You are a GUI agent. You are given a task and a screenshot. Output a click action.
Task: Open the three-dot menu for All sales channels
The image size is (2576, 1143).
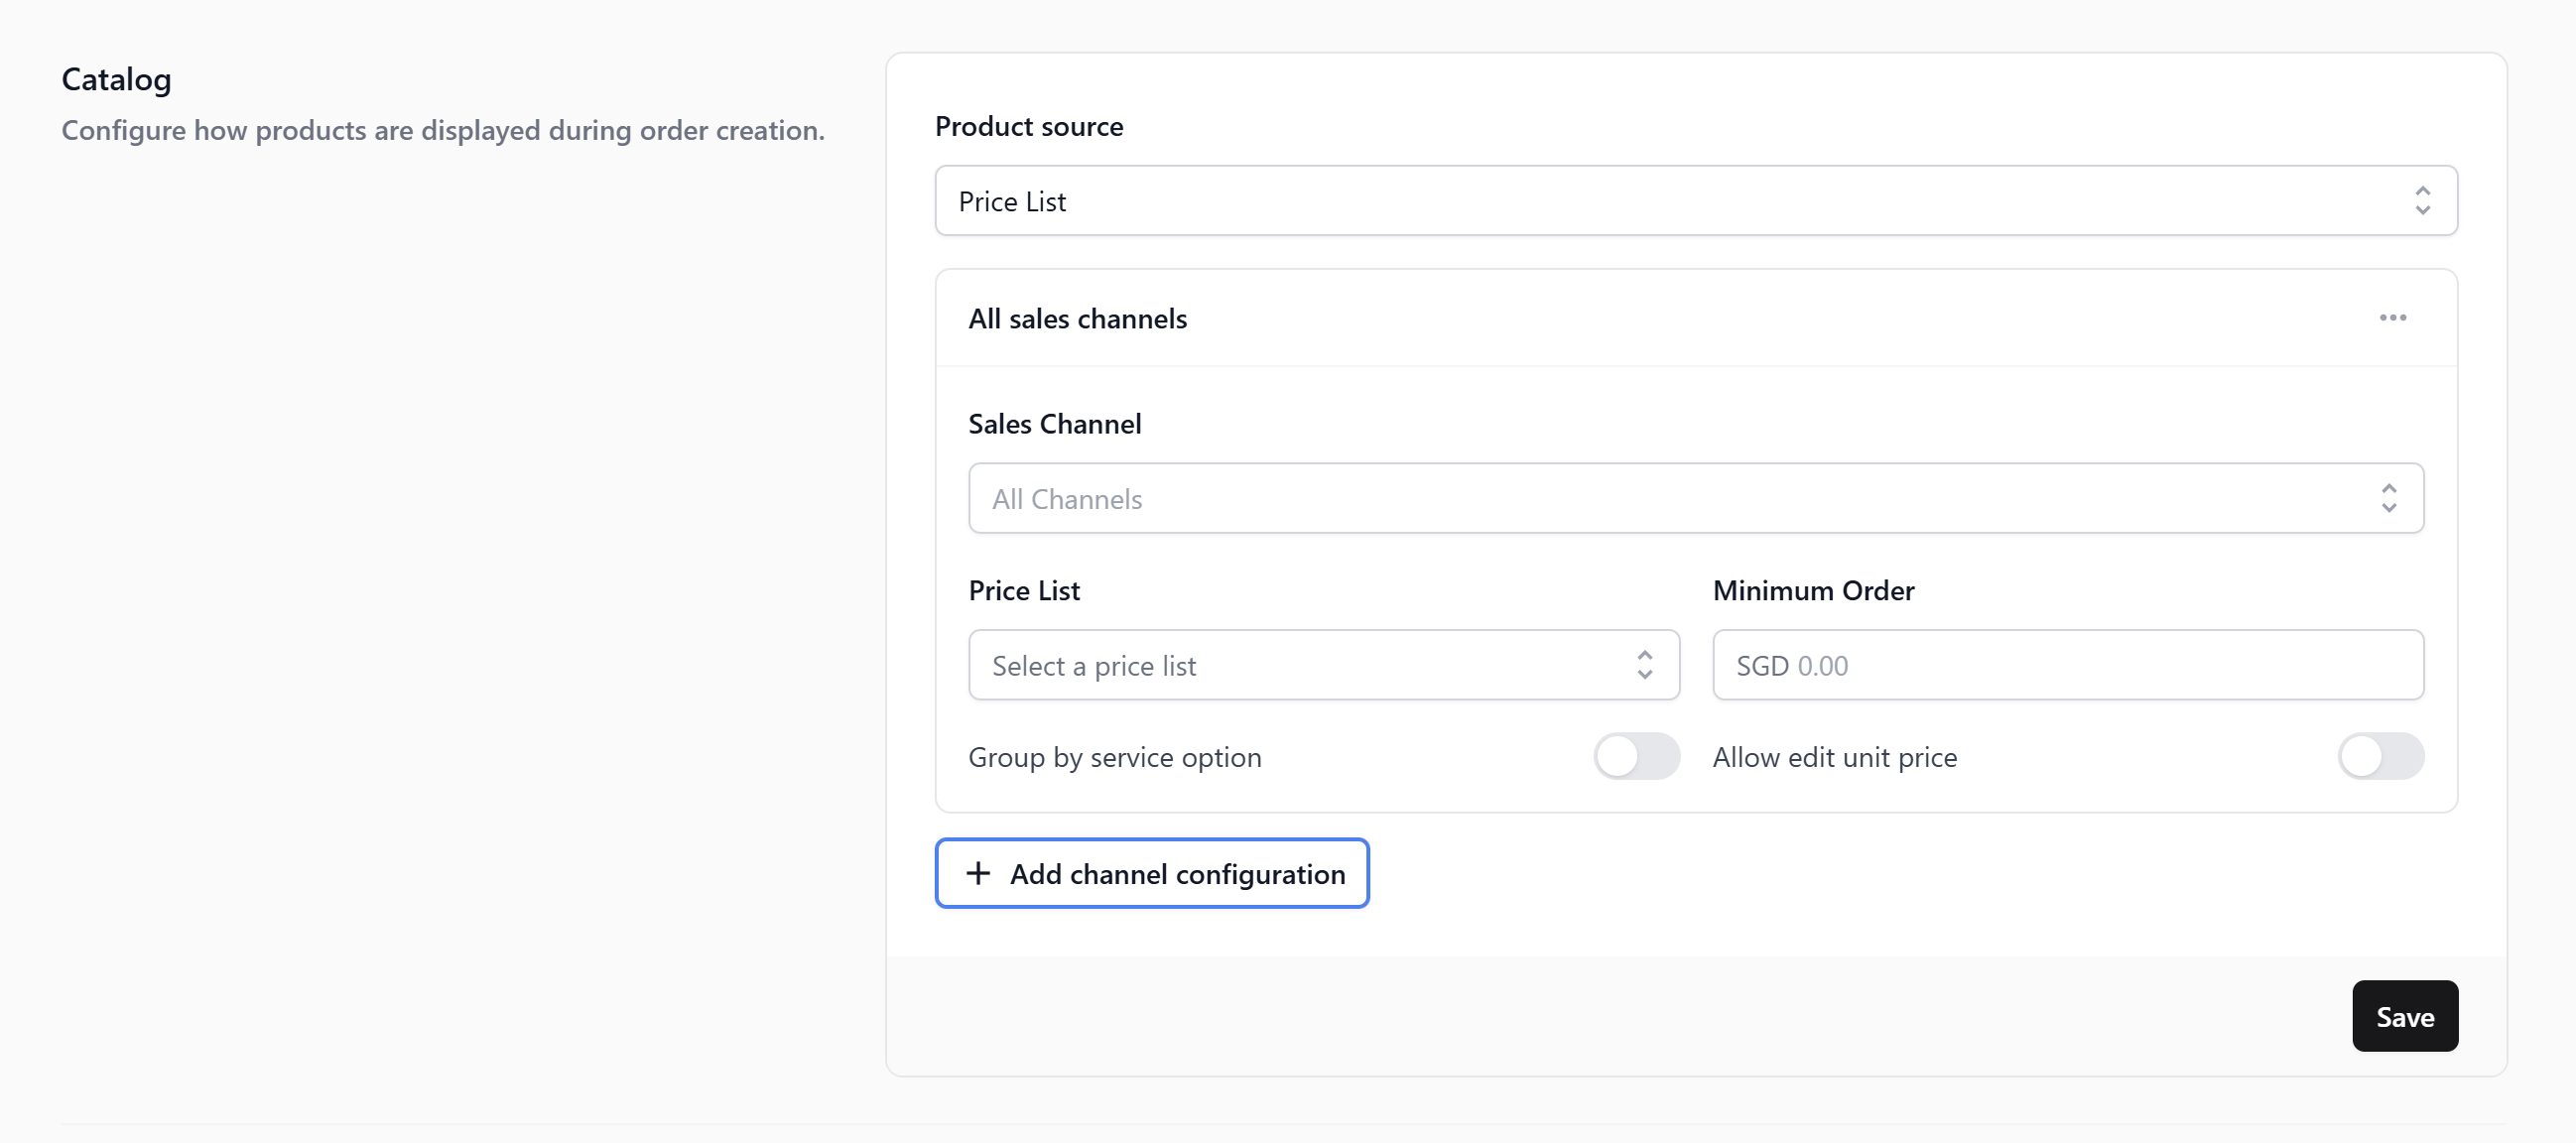pyautogui.click(x=2392, y=318)
